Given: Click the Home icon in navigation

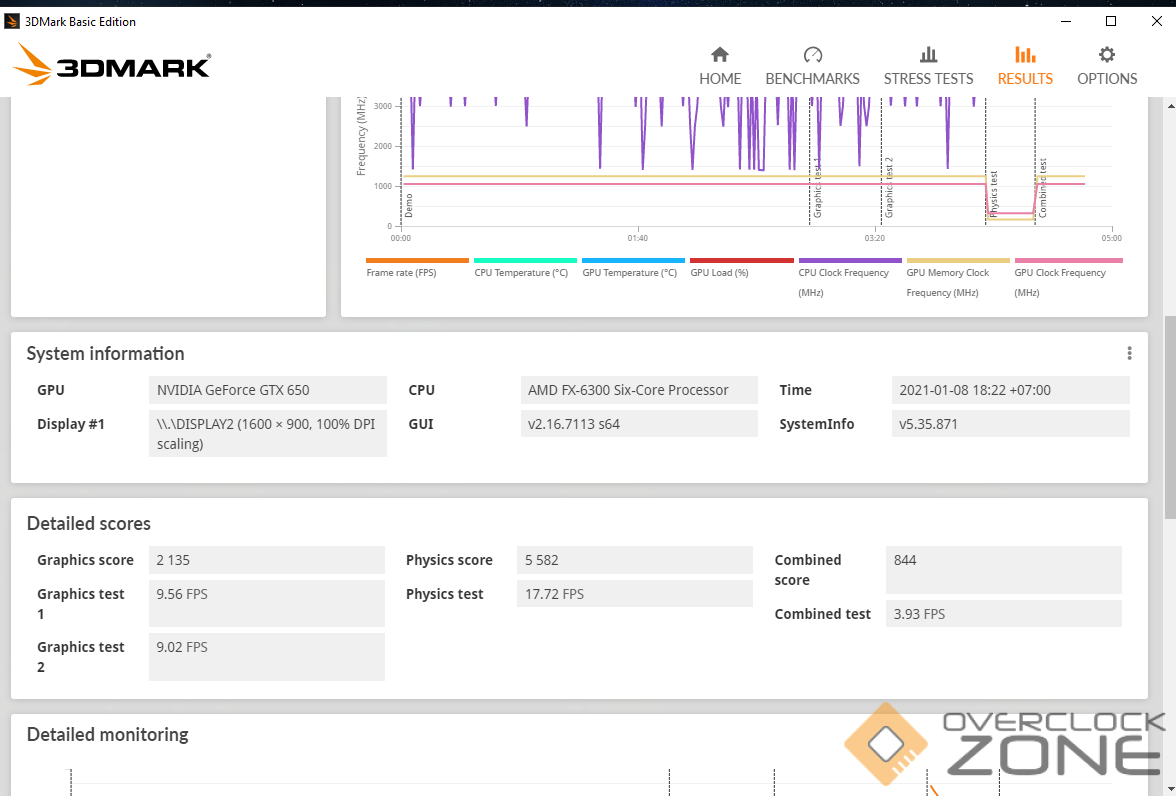Looking at the screenshot, I should (x=720, y=55).
